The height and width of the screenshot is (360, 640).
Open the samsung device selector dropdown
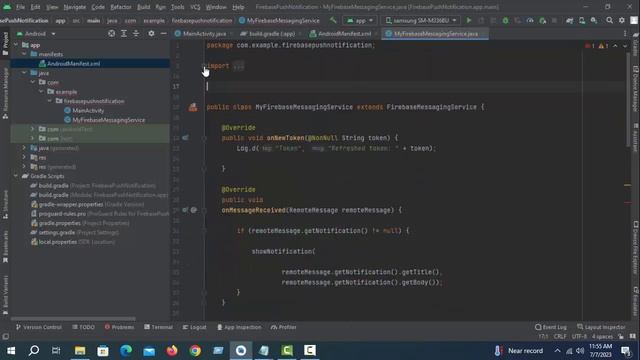[x=421, y=20]
